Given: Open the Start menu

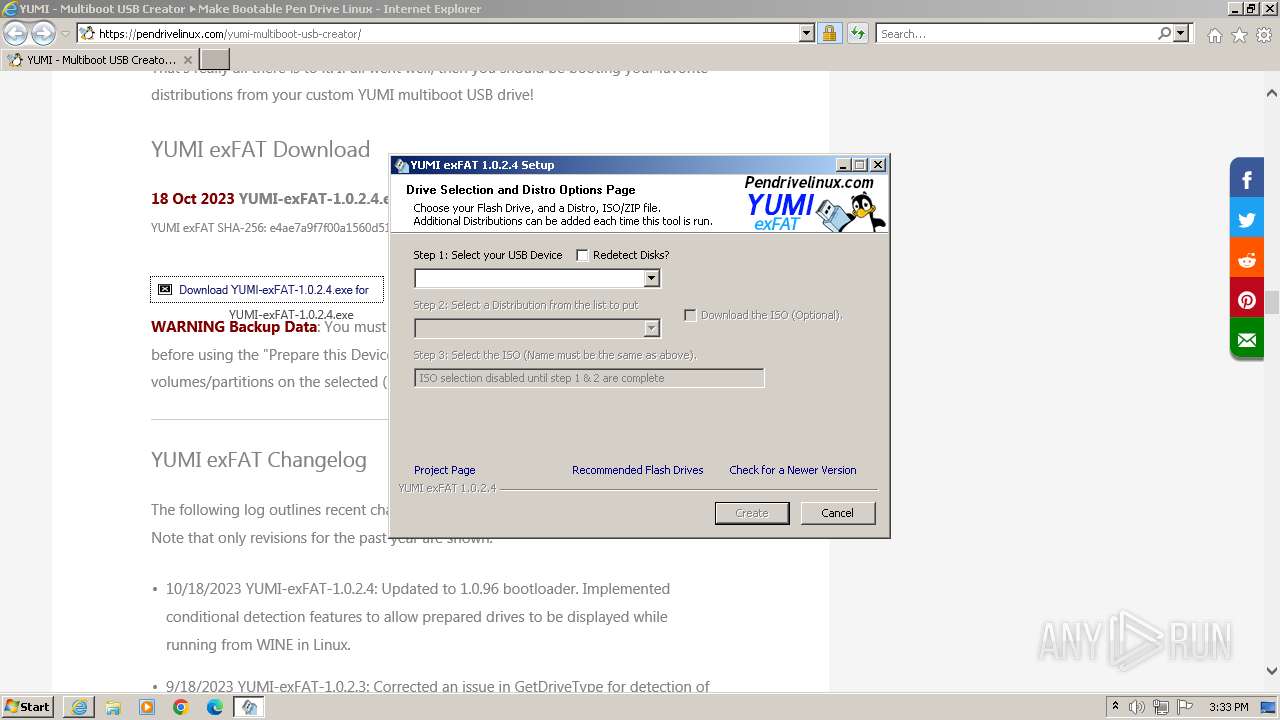Looking at the screenshot, I should pos(28,707).
